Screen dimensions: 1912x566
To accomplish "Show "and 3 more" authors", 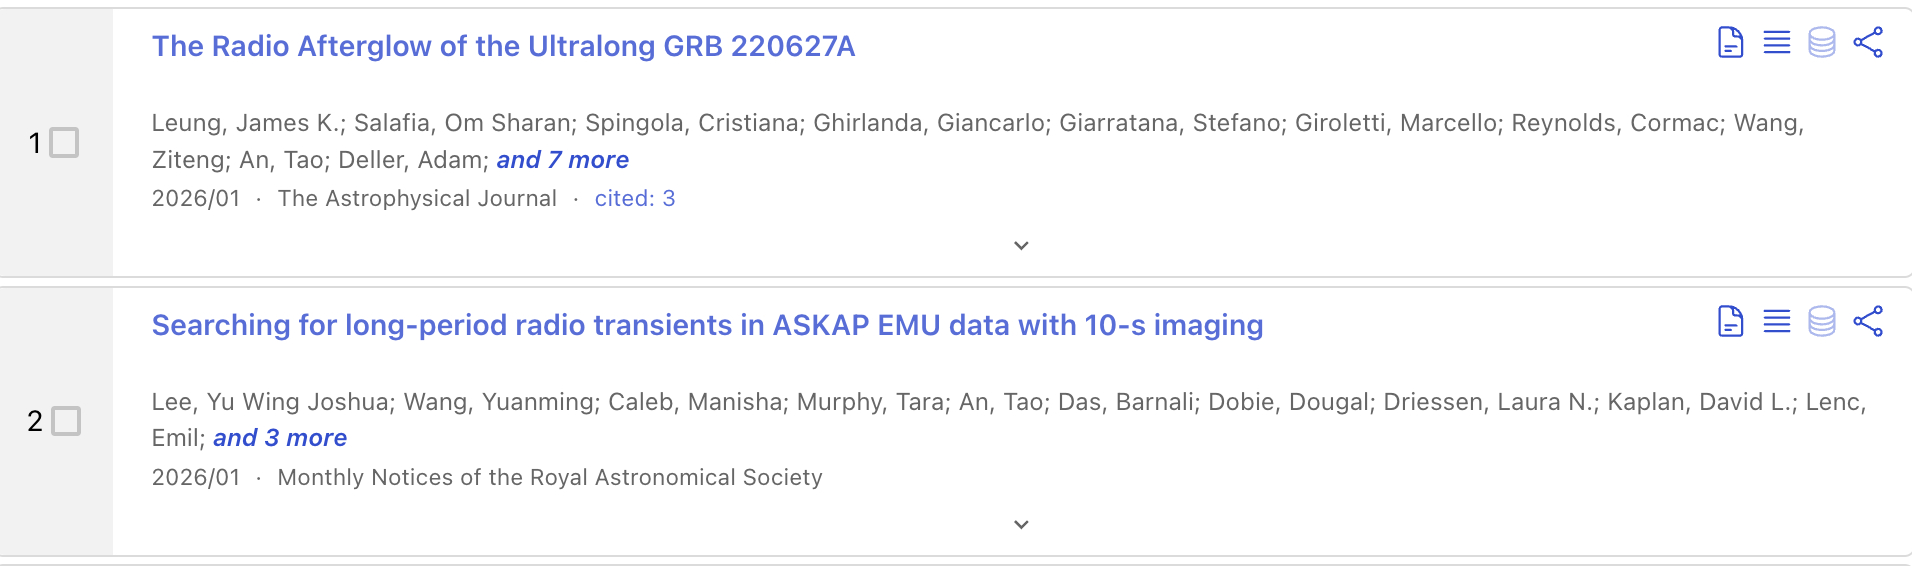I will pos(280,438).
